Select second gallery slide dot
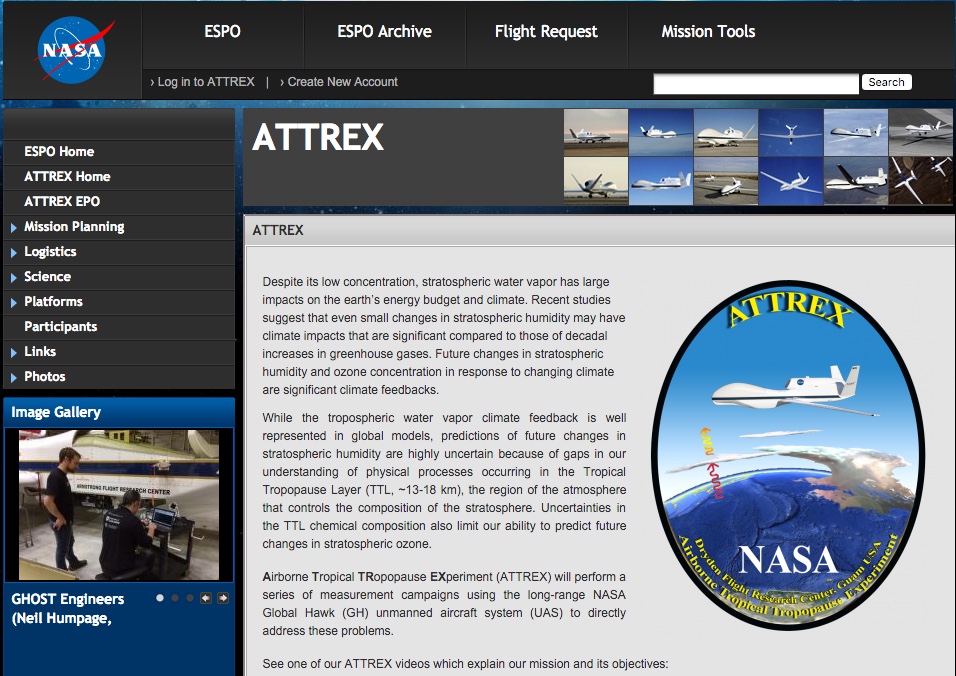 (x=175, y=598)
